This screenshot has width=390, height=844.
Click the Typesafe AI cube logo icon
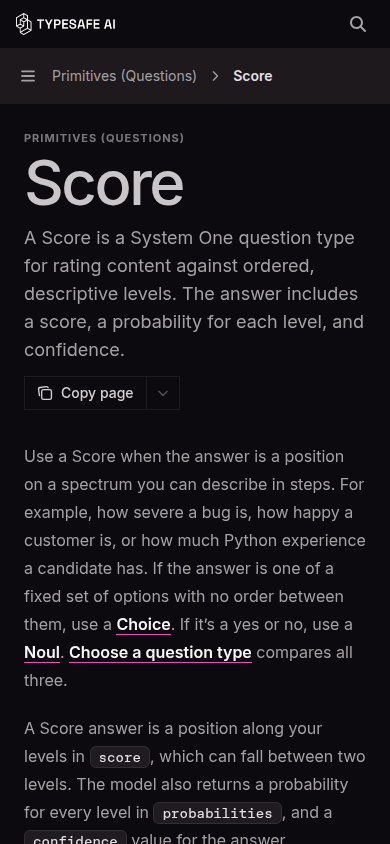coord(24,24)
